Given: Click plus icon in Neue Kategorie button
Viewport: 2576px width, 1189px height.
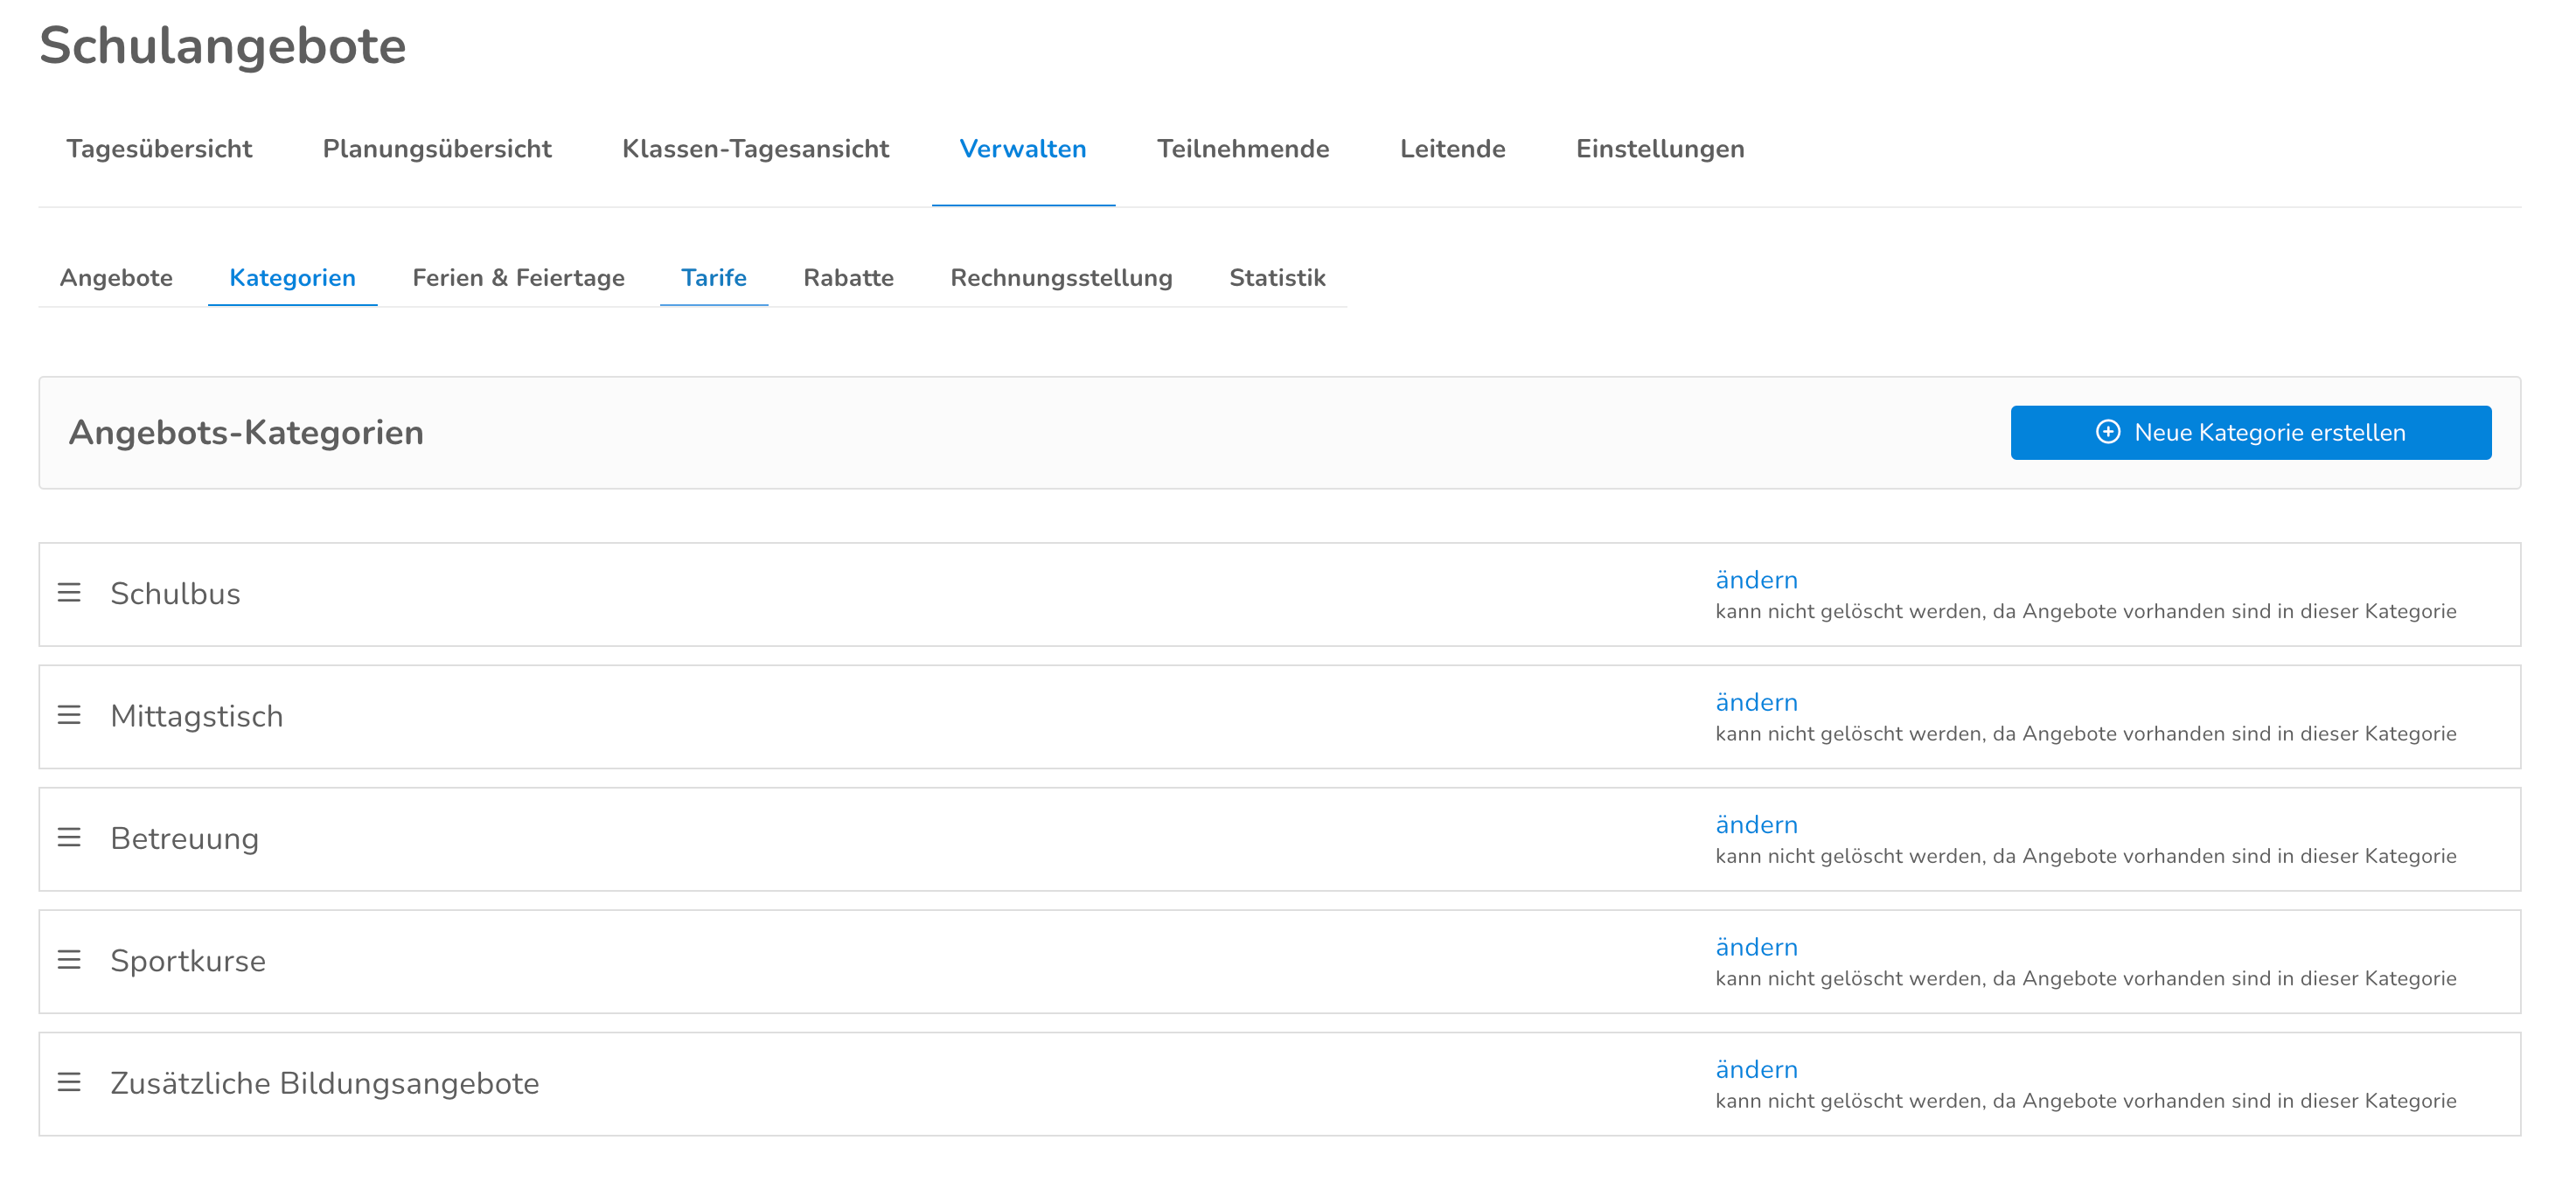Looking at the screenshot, I should 2107,432.
